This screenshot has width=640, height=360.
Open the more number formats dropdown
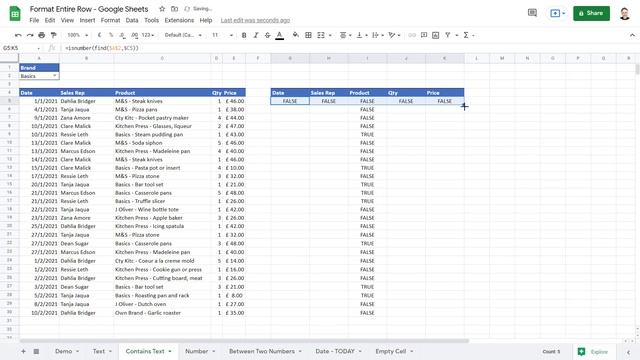[x=148, y=36]
